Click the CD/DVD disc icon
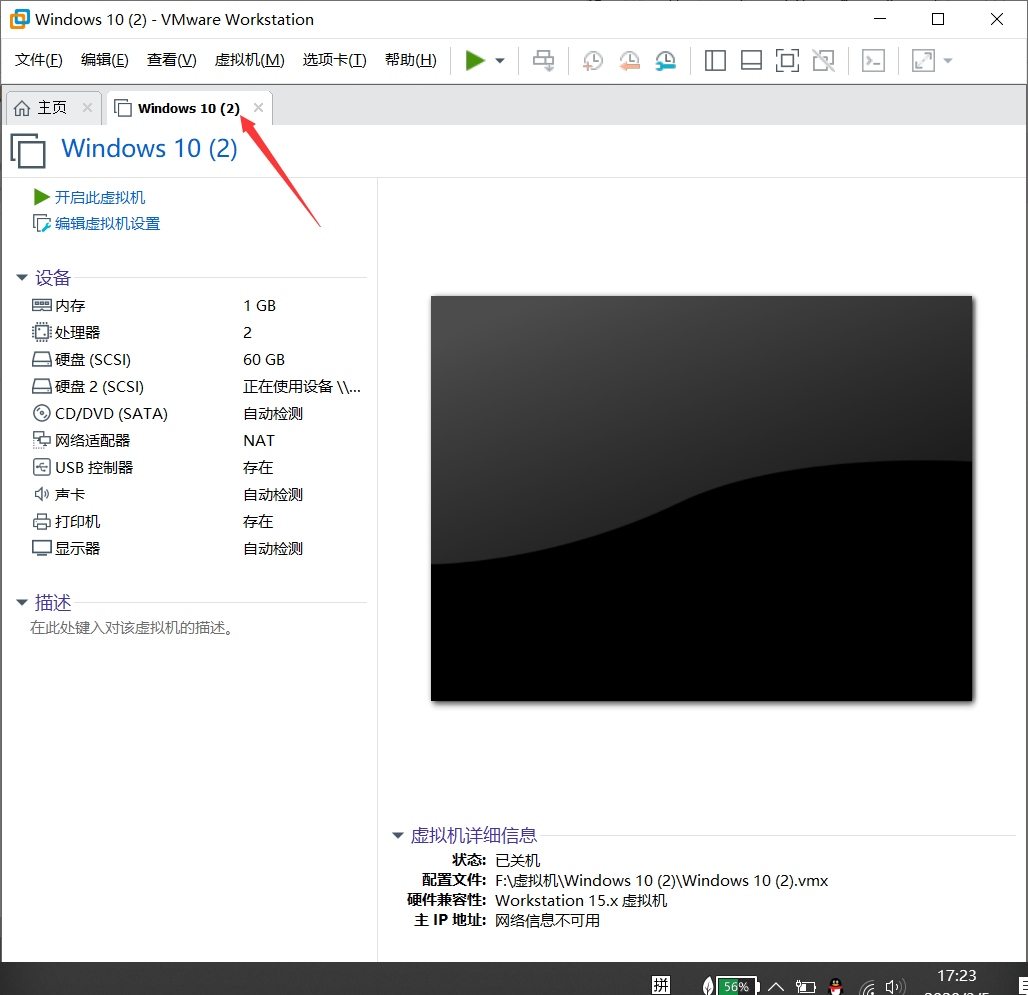Viewport: 1028px width, 995px height. click(41, 413)
